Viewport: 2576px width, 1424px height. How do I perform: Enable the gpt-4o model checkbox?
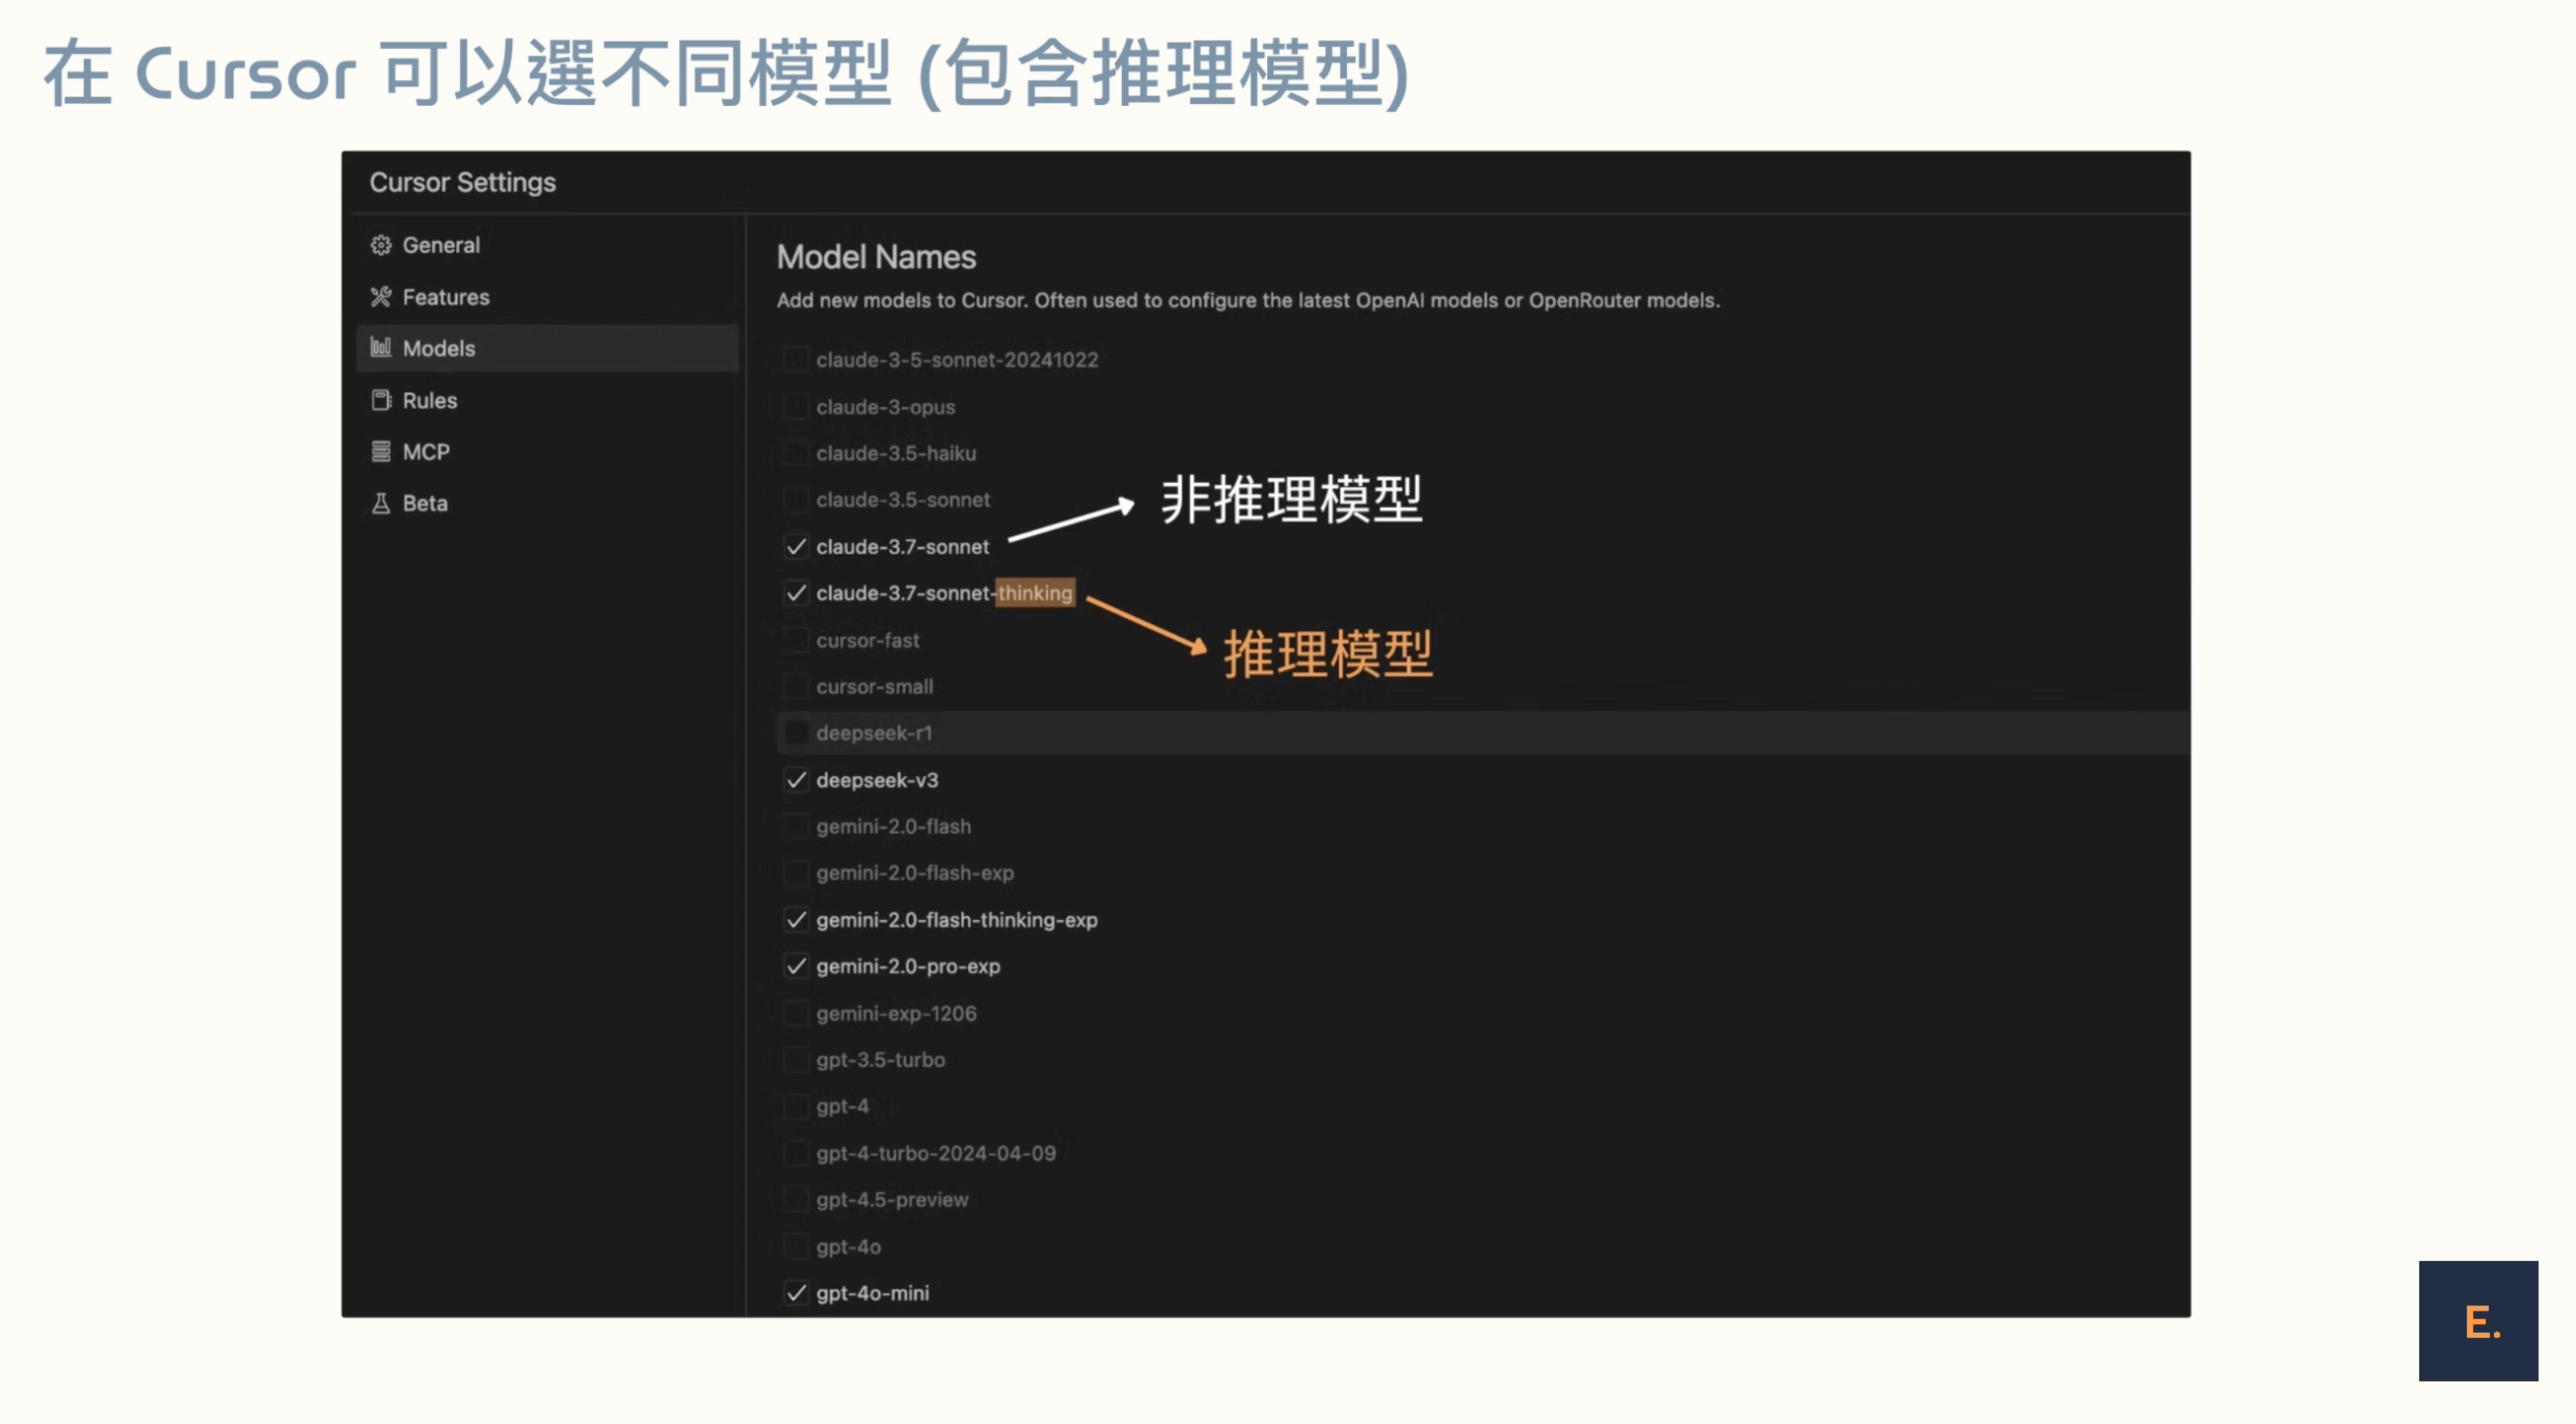[796, 1247]
